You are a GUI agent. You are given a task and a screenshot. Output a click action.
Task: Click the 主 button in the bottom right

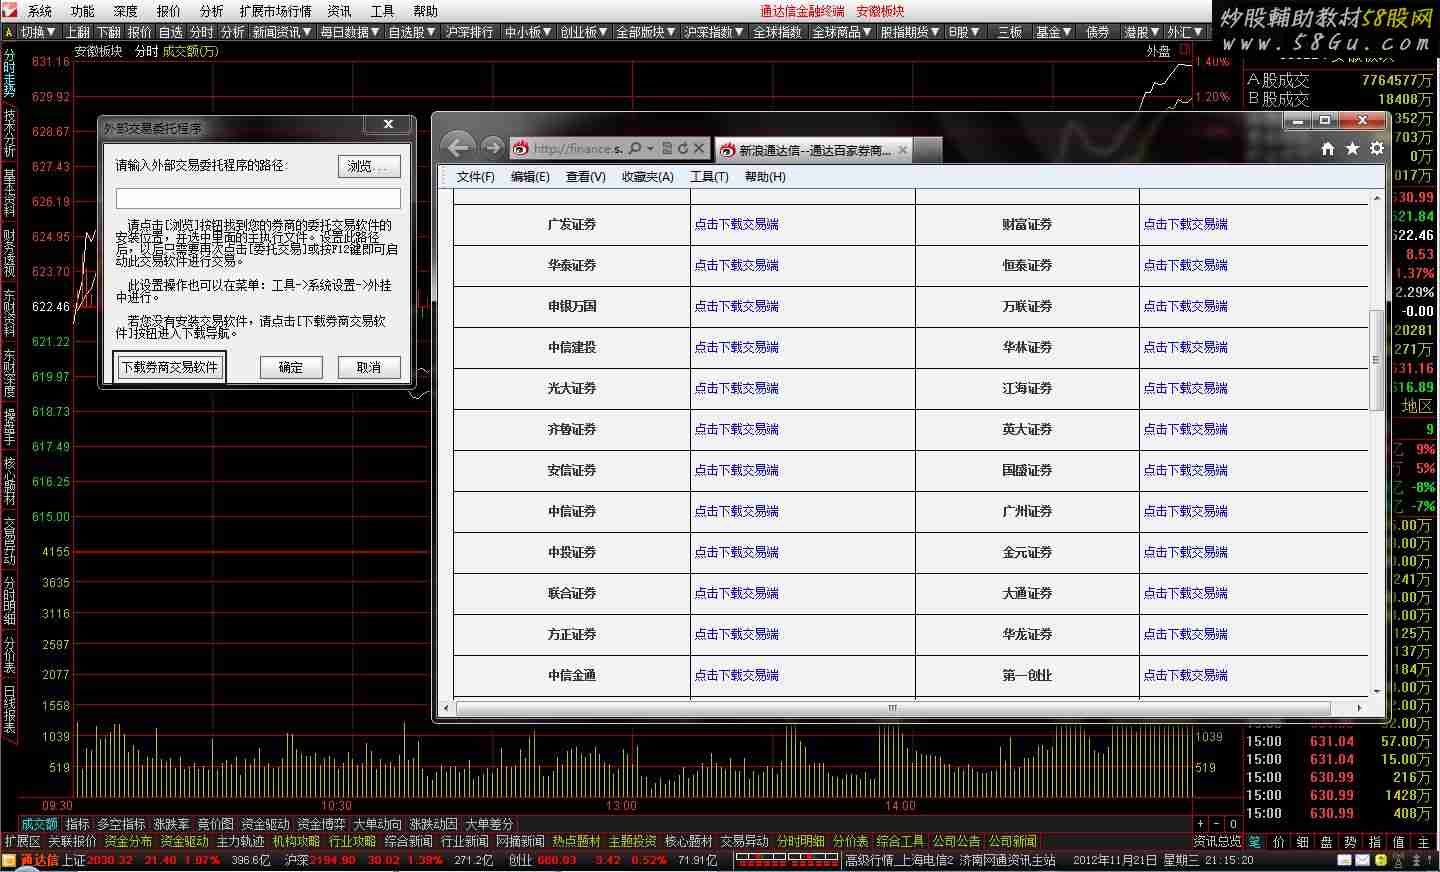(1422, 842)
